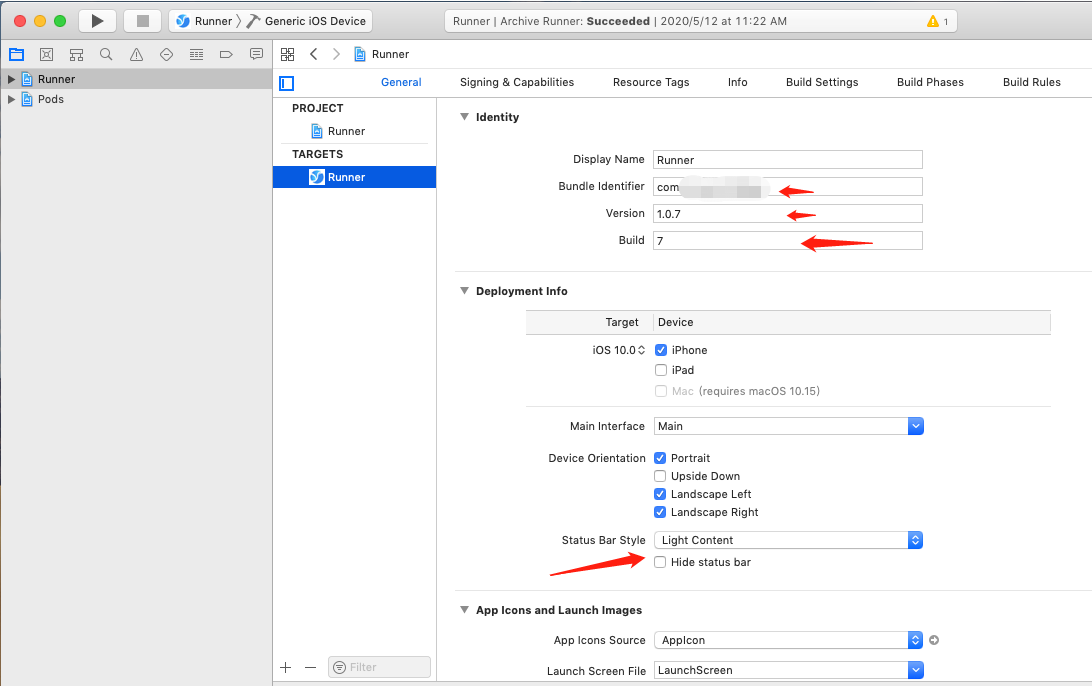Click the Archive Runner Succeeded status

620,22
